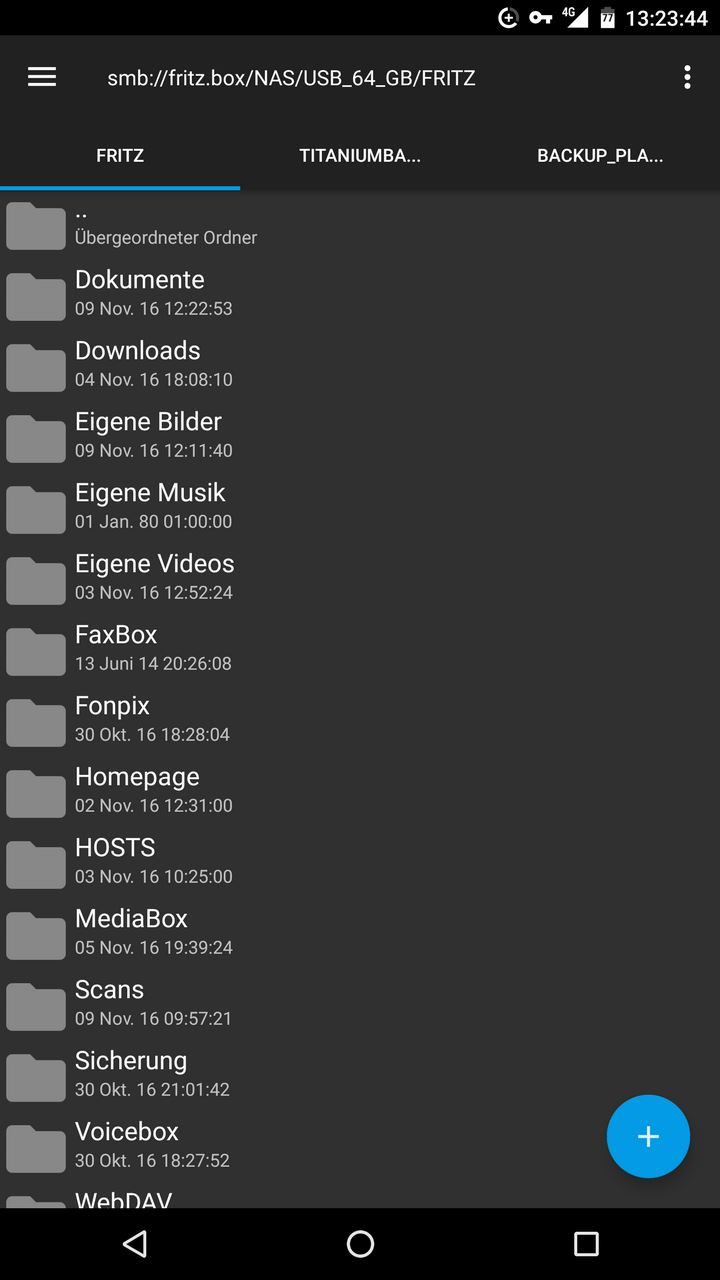720x1280 pixels.
Task: Click the FaxBox folder icon
Action: pos(36,651)
